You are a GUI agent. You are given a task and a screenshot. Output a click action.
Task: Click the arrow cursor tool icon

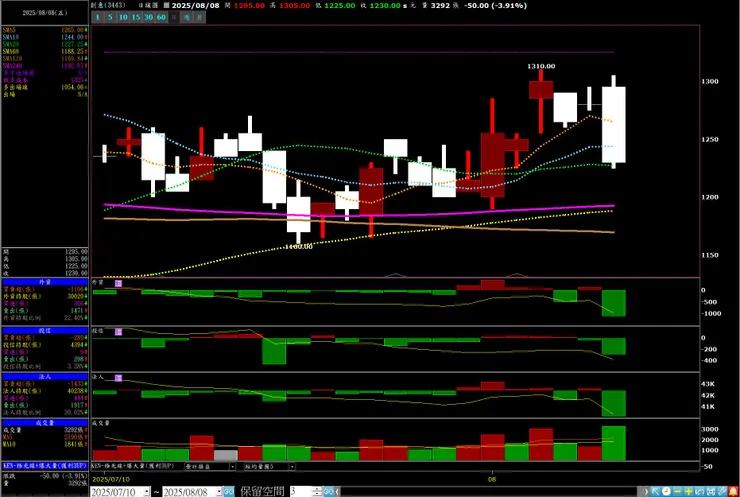pyautogui.click(x=655, y=491)
